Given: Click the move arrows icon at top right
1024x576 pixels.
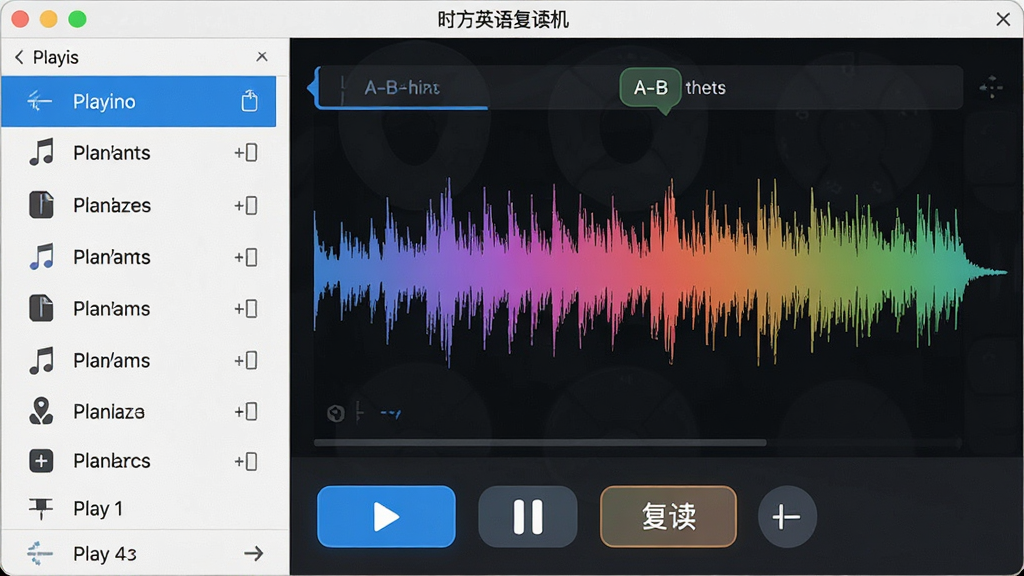Looking at the screenshot, I should click(991, 88).
